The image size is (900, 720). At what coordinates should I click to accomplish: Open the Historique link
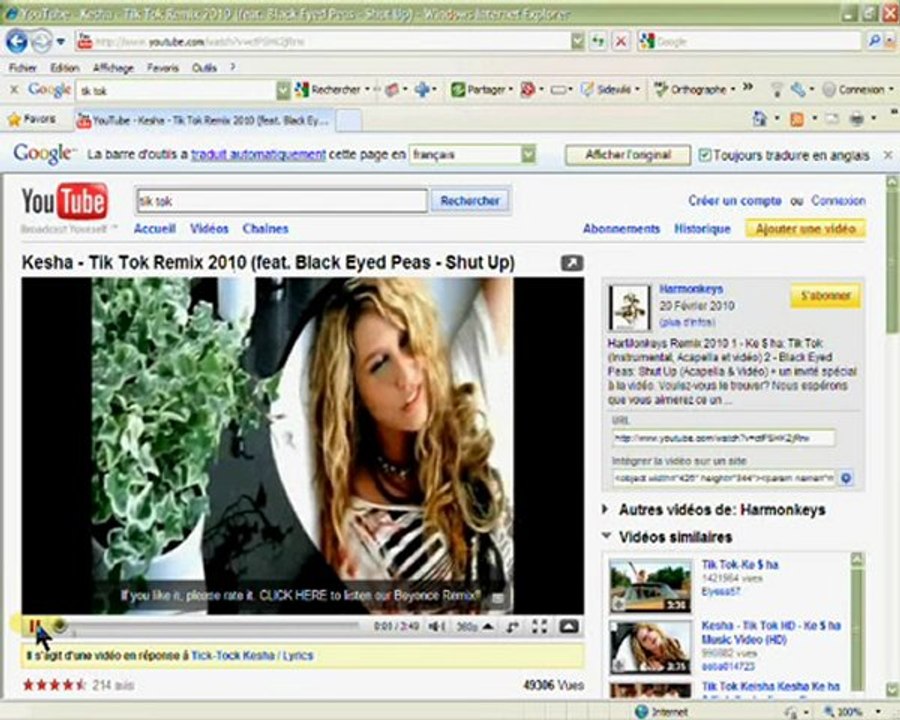[x=702, y=229]
